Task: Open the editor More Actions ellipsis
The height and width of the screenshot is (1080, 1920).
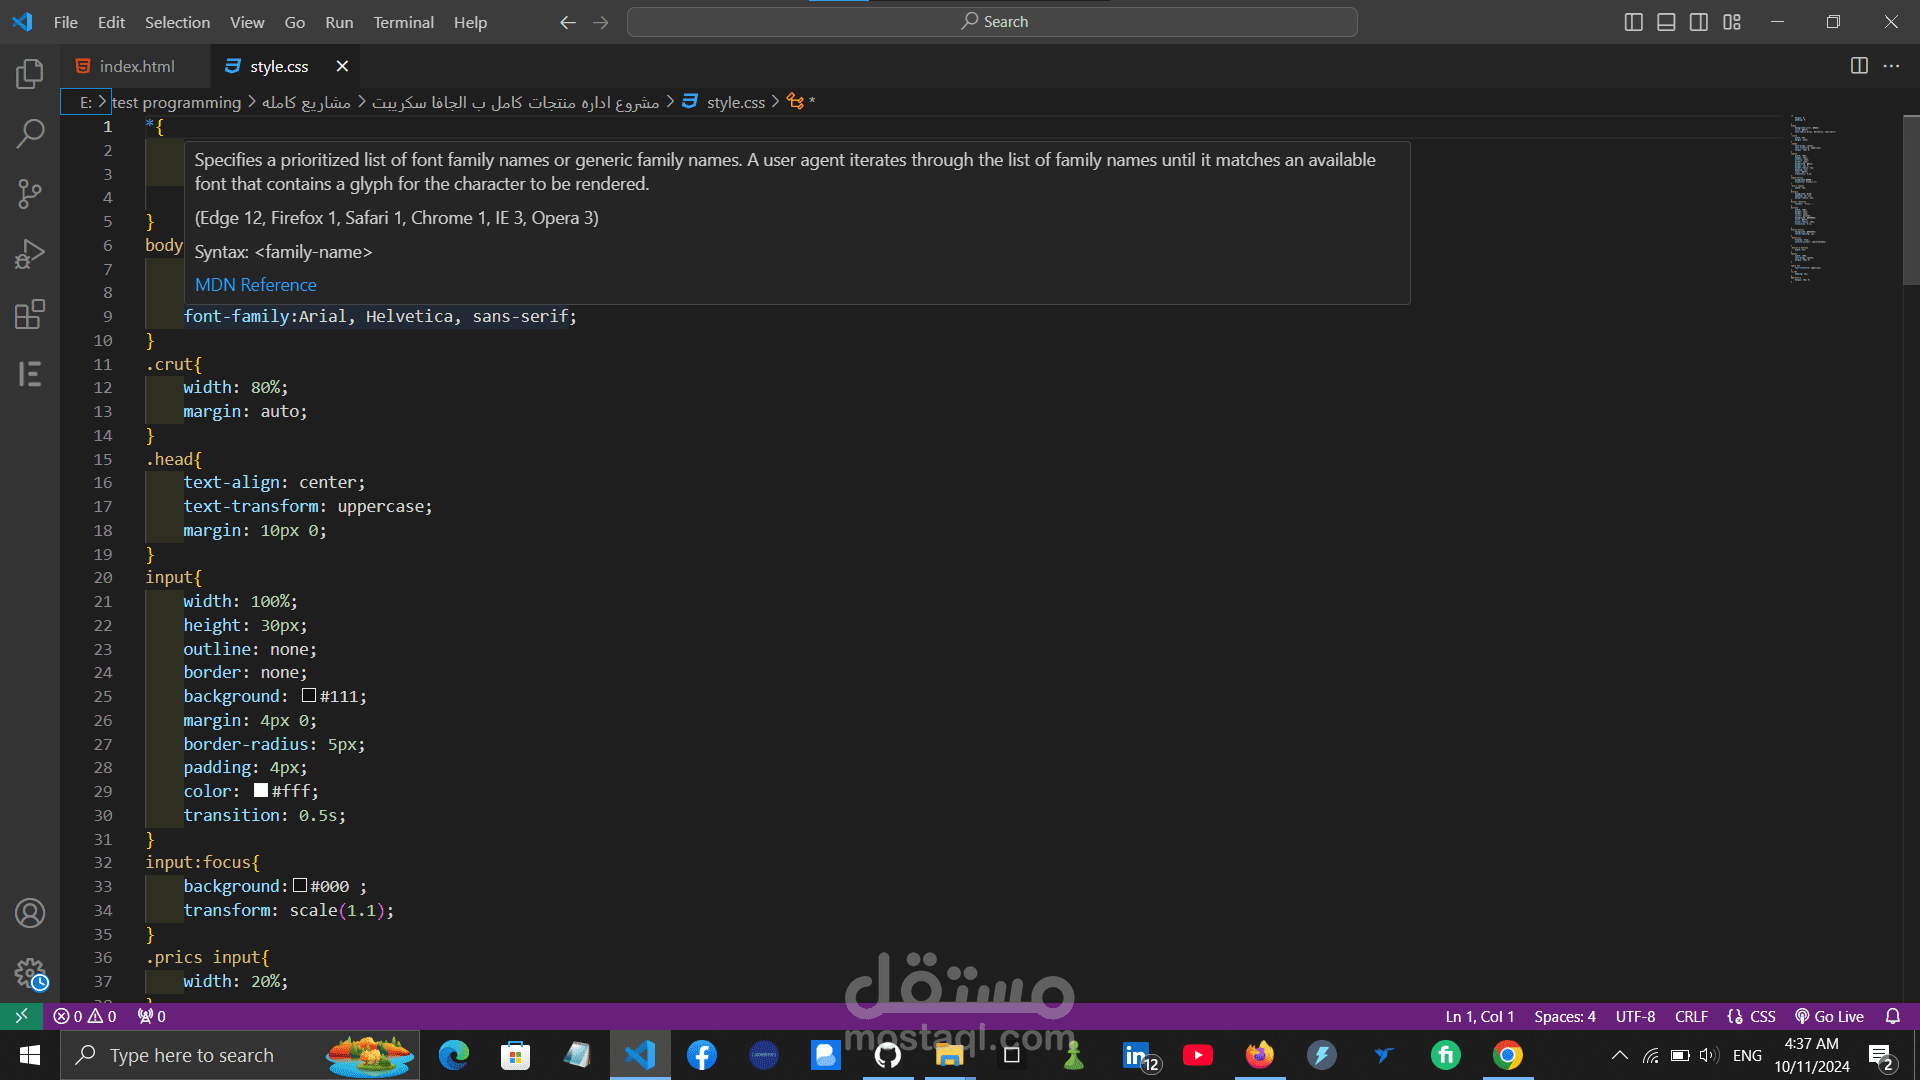Action: (1891, 66)
